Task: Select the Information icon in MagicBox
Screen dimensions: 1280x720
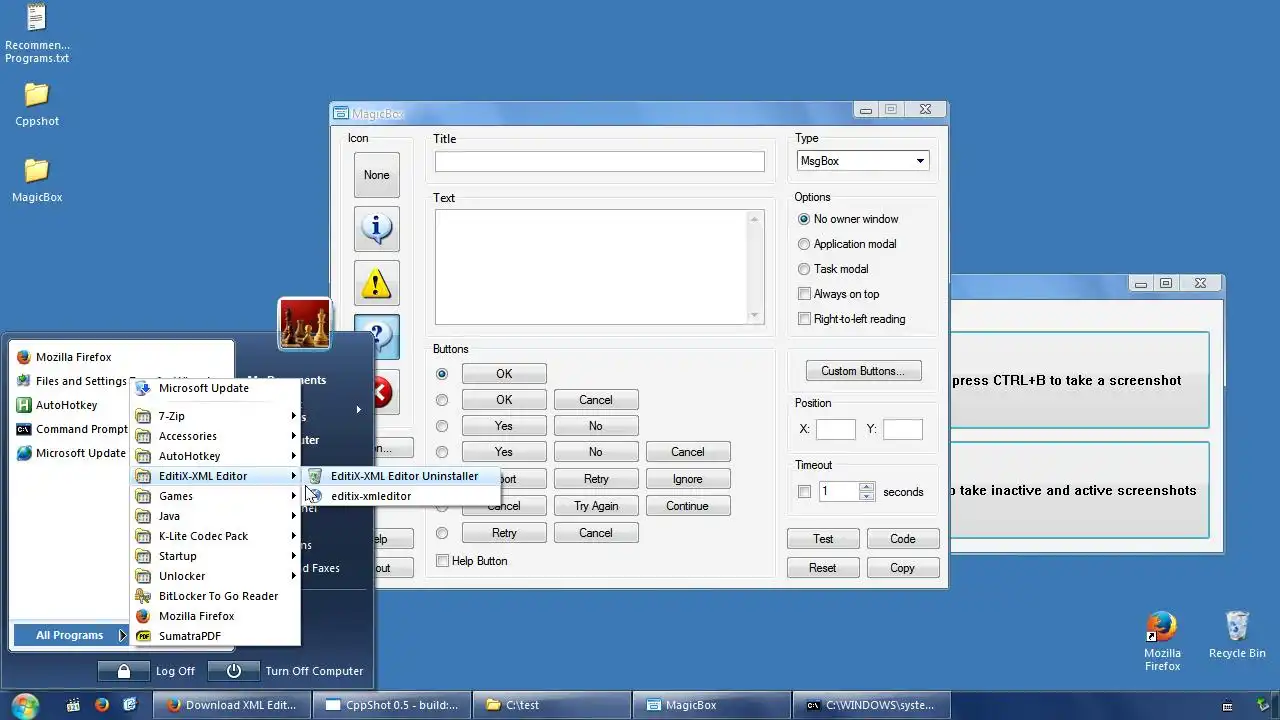Action: point(377,229)
